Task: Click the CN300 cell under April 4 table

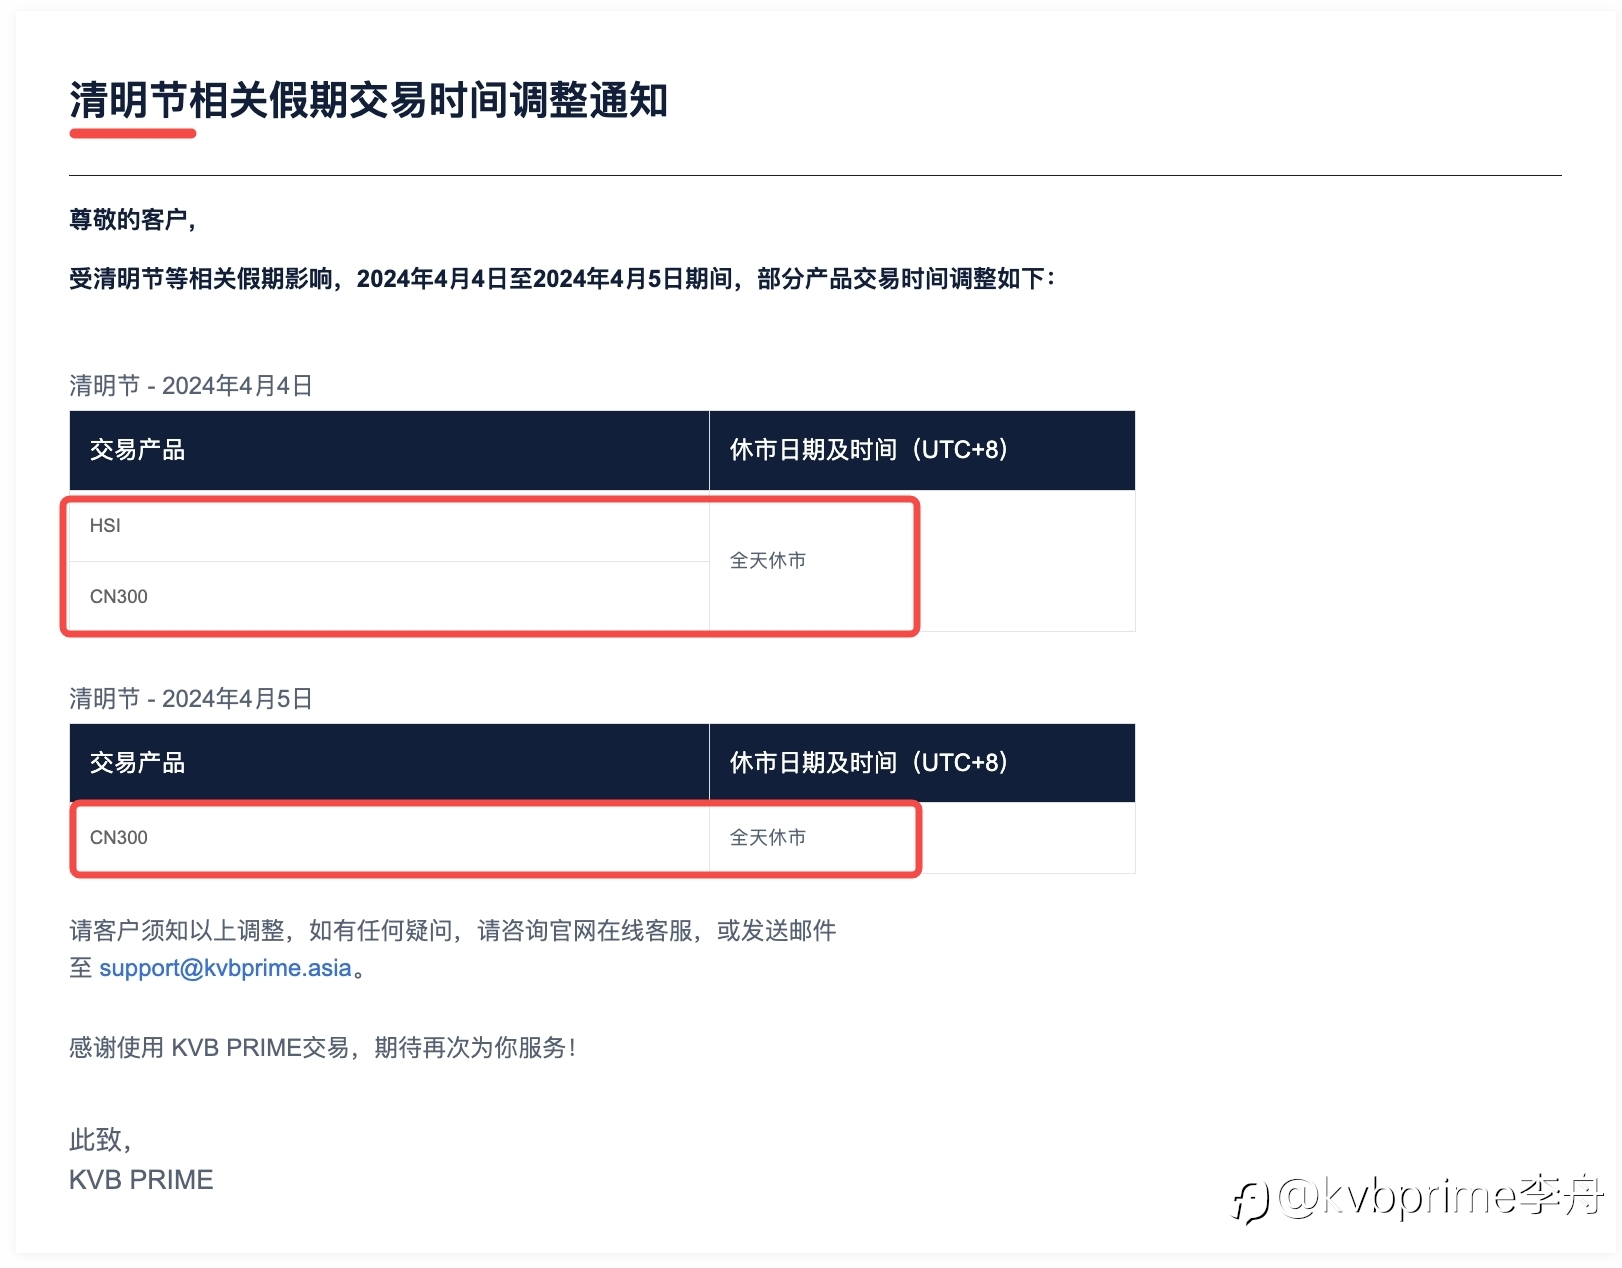Action: click(389, 597)
